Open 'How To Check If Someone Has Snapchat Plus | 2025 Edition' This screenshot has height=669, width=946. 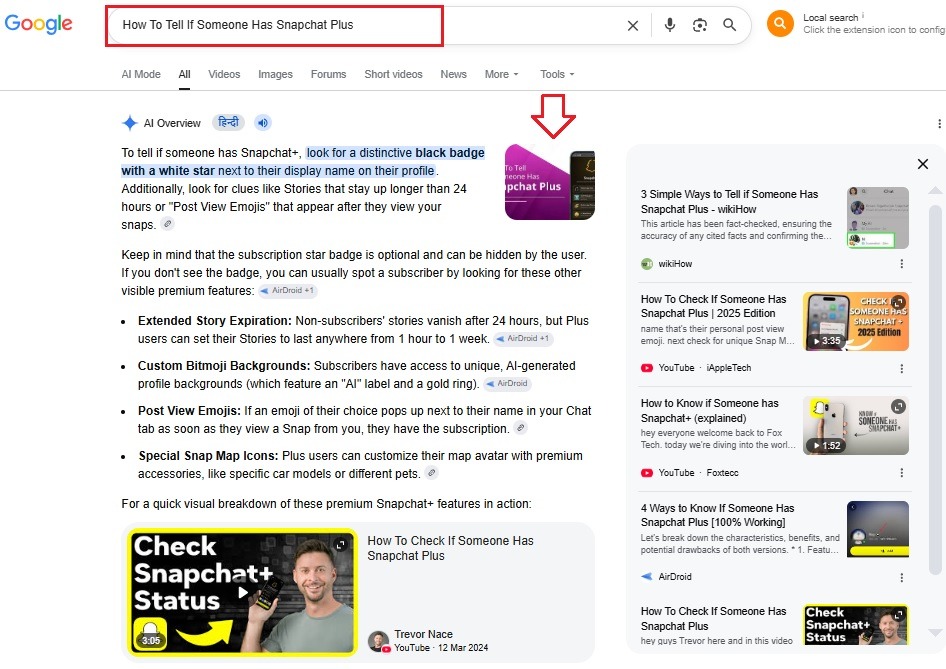tap(713, 306)
